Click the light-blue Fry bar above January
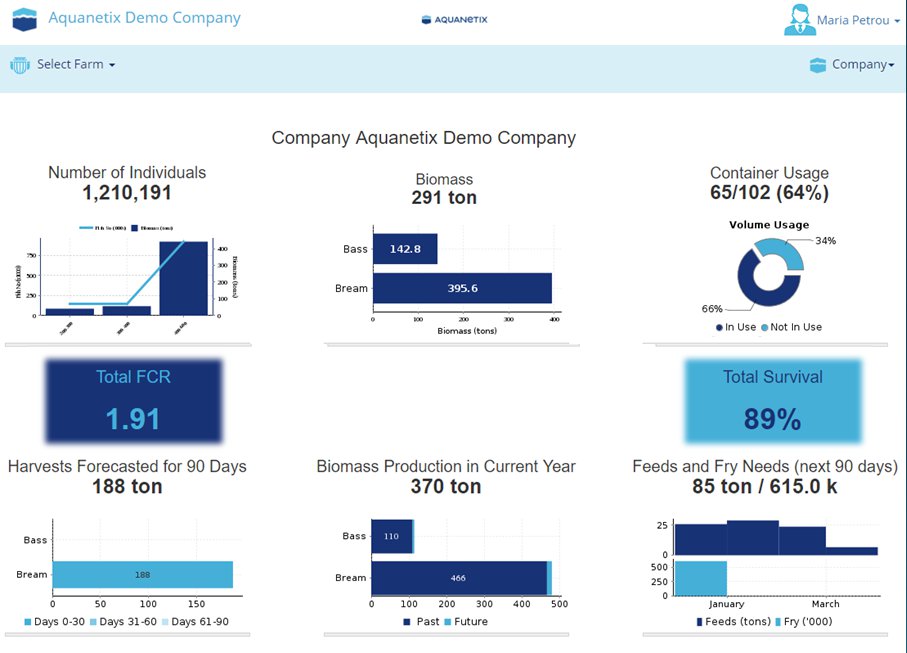The width and height of the screenshot is (907, 653). point(700,578)
